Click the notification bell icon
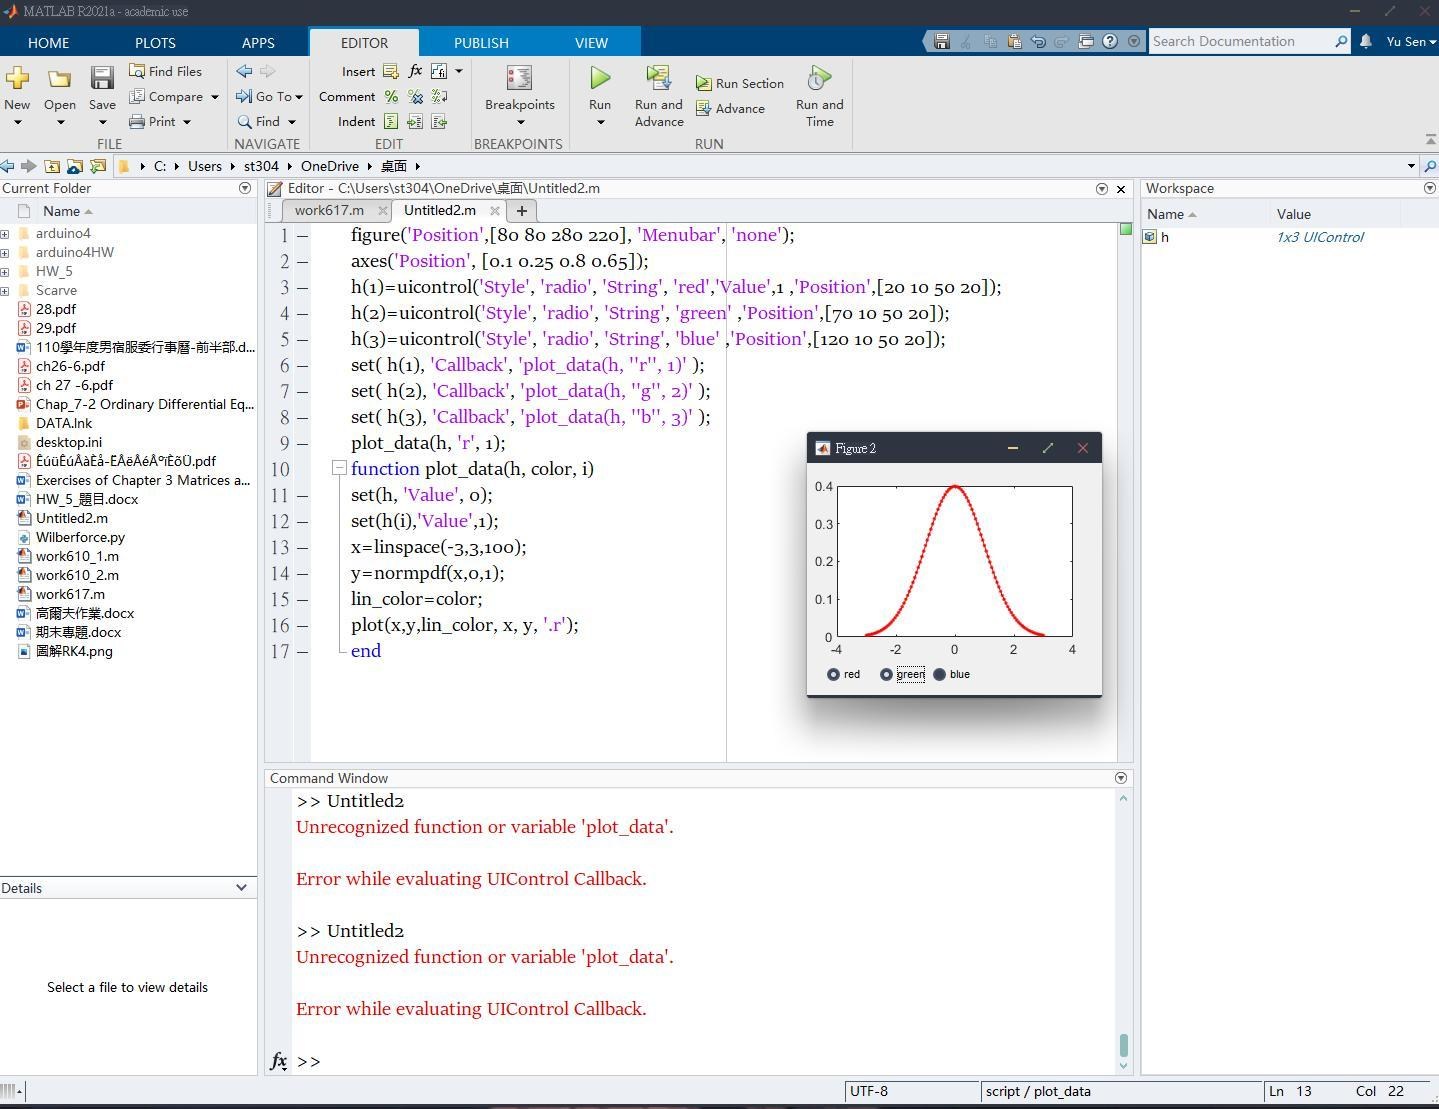 (1366, 41)
